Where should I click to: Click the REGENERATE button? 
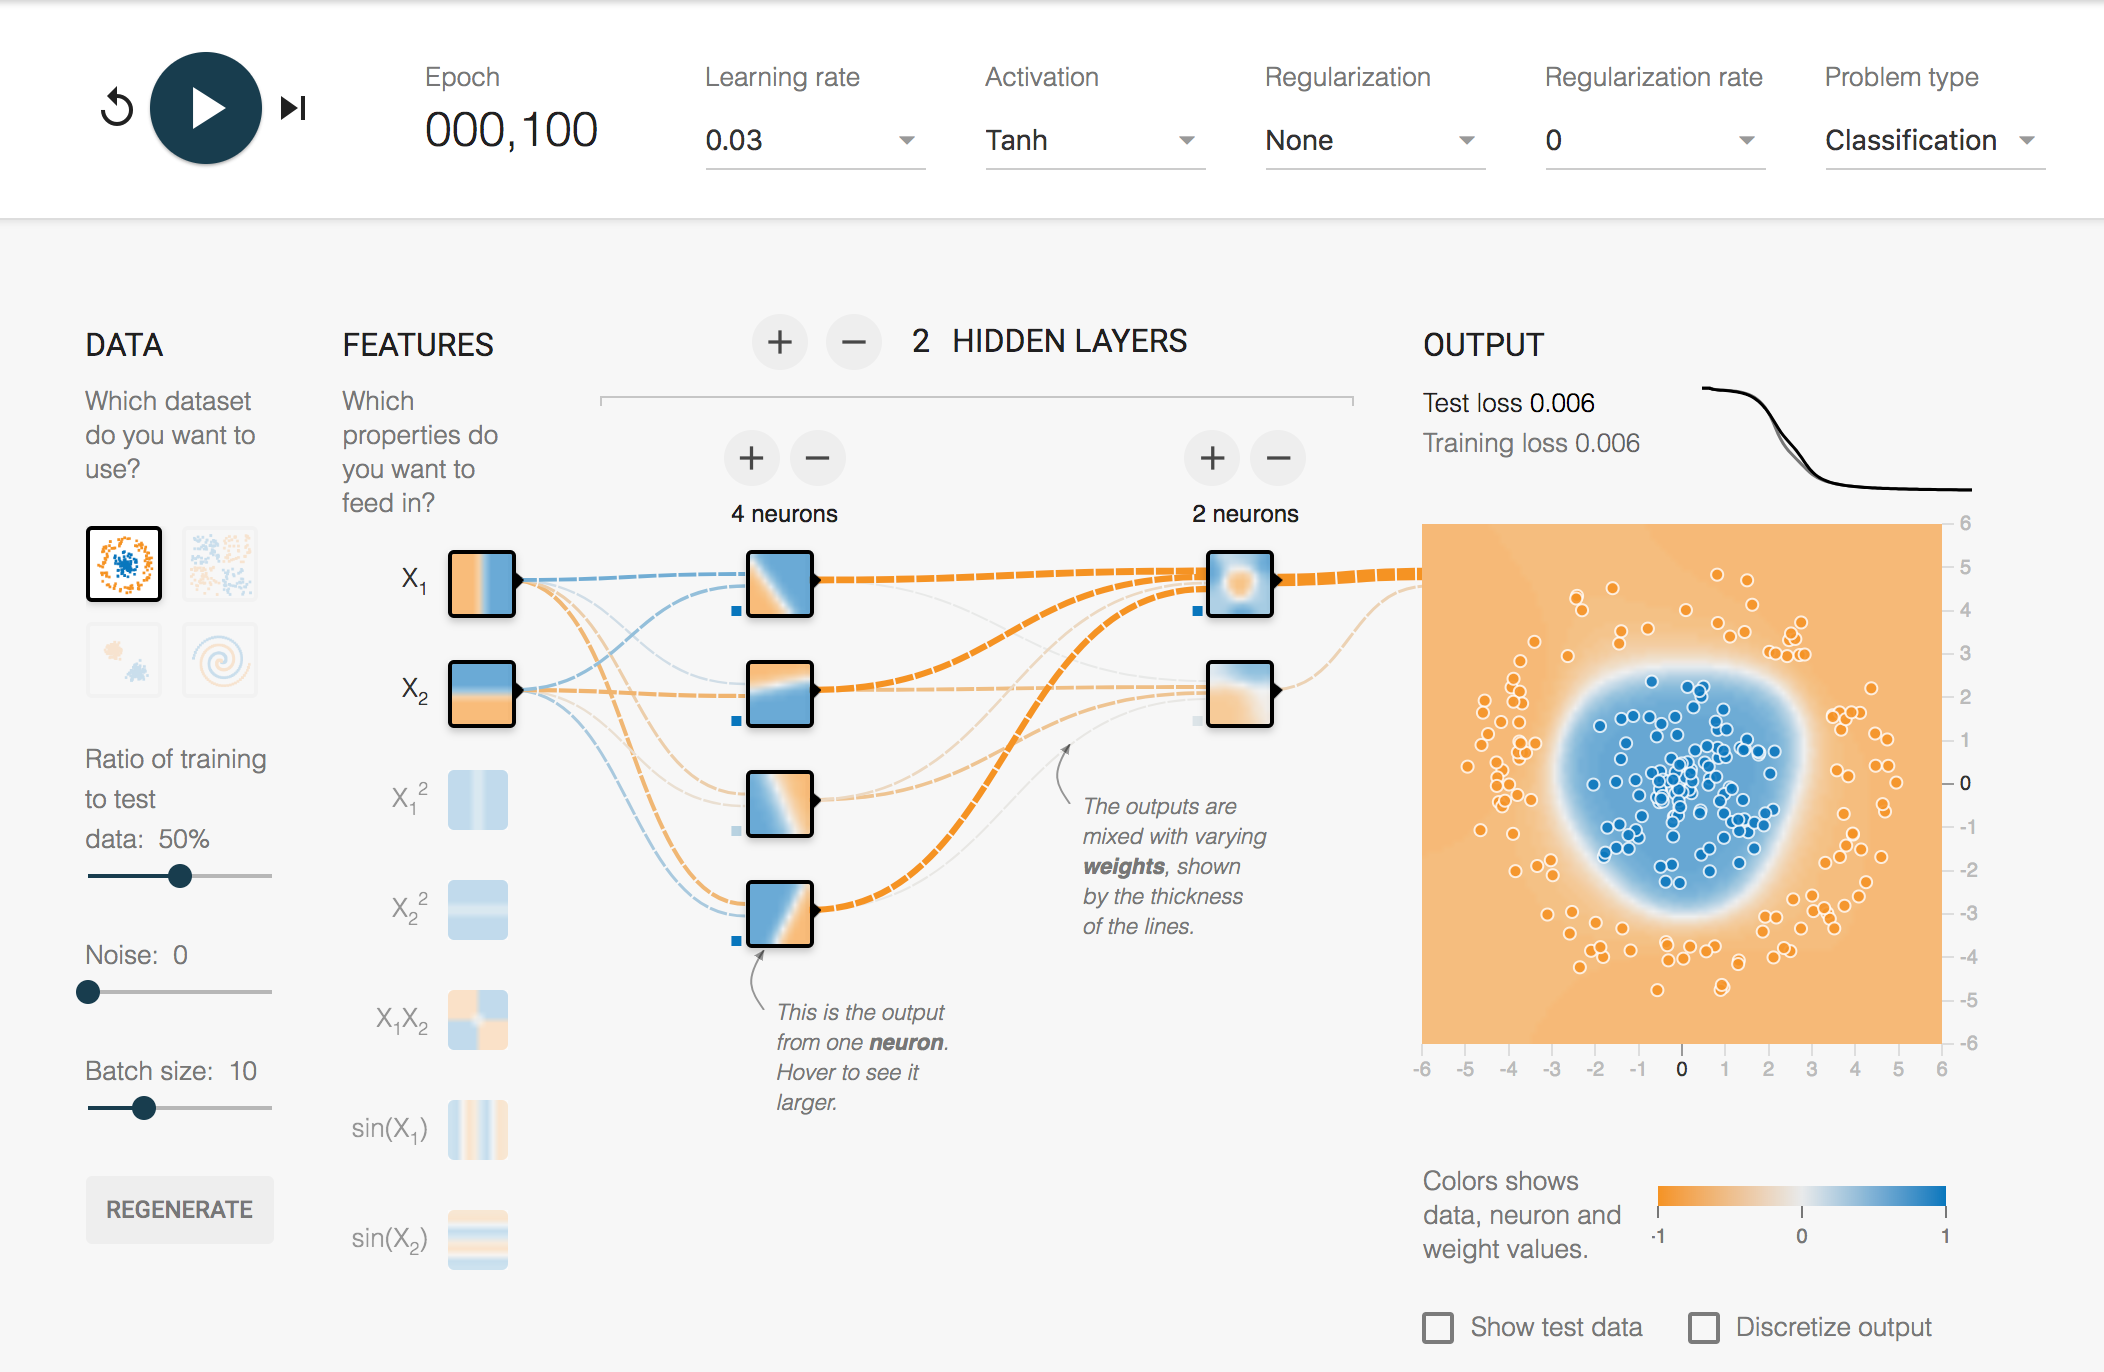[x=179, y=1209]
